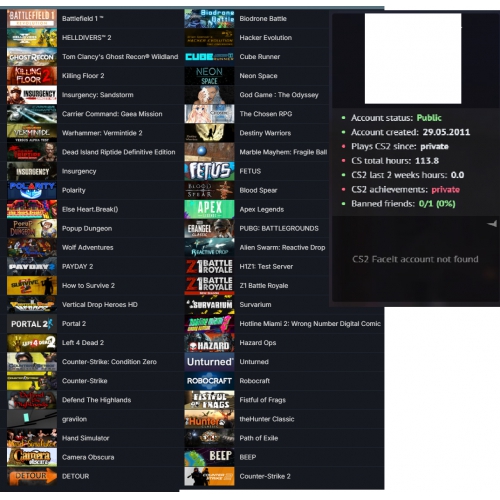Select the BEEP game thumbnail
Image resolution: width=500 pixels, height=500 pixels.
[x=209, y=457]
